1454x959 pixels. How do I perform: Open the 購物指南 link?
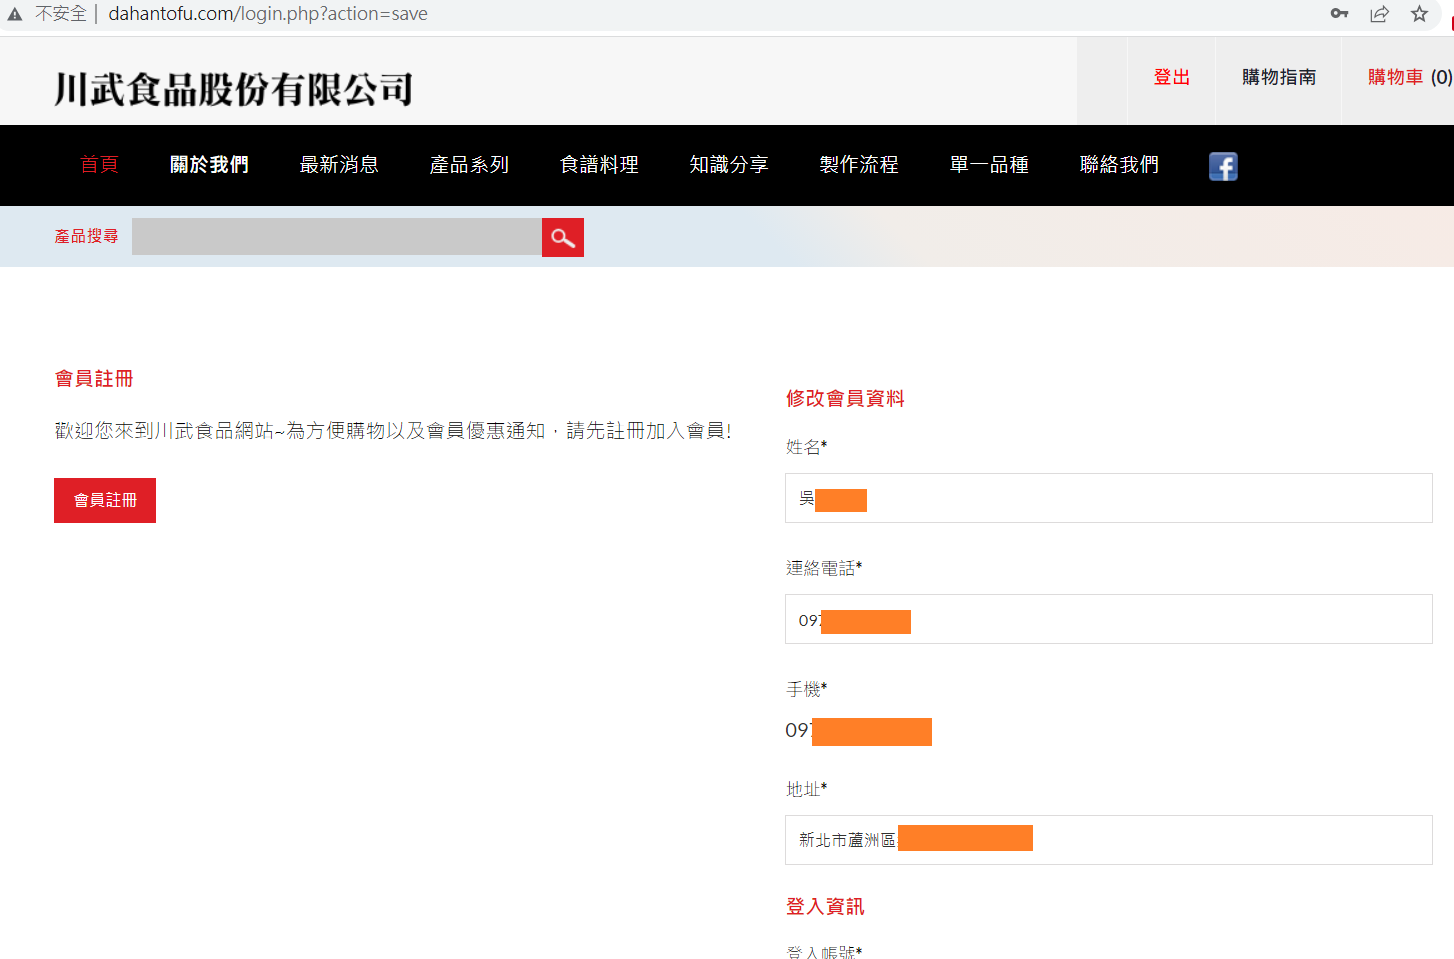click(x=1278, y=78)
